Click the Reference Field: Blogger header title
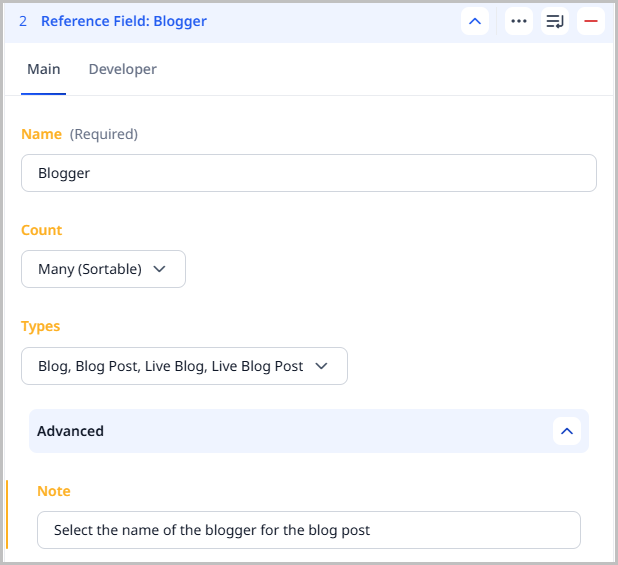618x565 pixels. coord(123,21)
